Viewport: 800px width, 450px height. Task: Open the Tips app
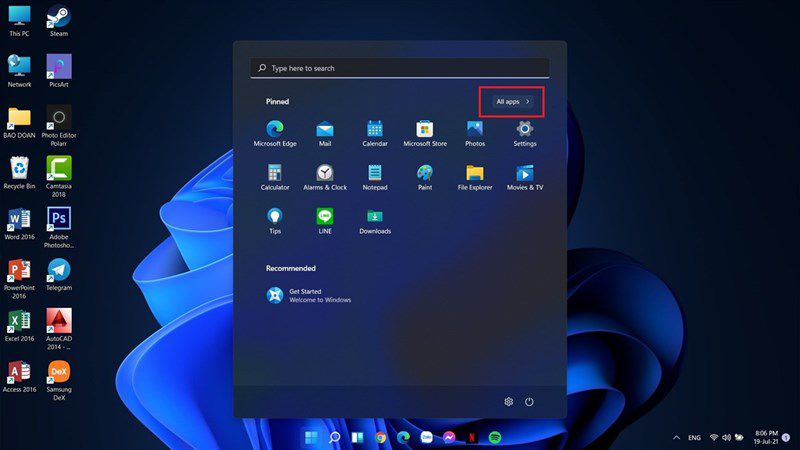(x=274, y=221)
